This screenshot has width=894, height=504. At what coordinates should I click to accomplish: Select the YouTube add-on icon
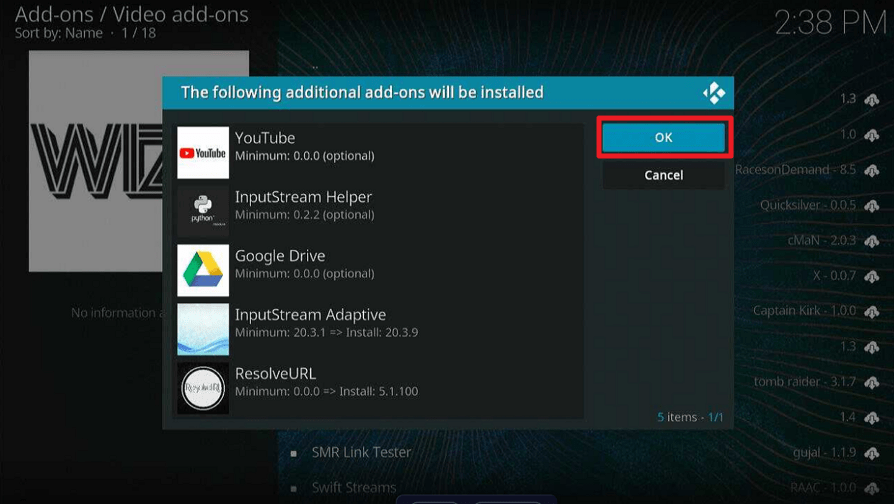pos(203,153)
